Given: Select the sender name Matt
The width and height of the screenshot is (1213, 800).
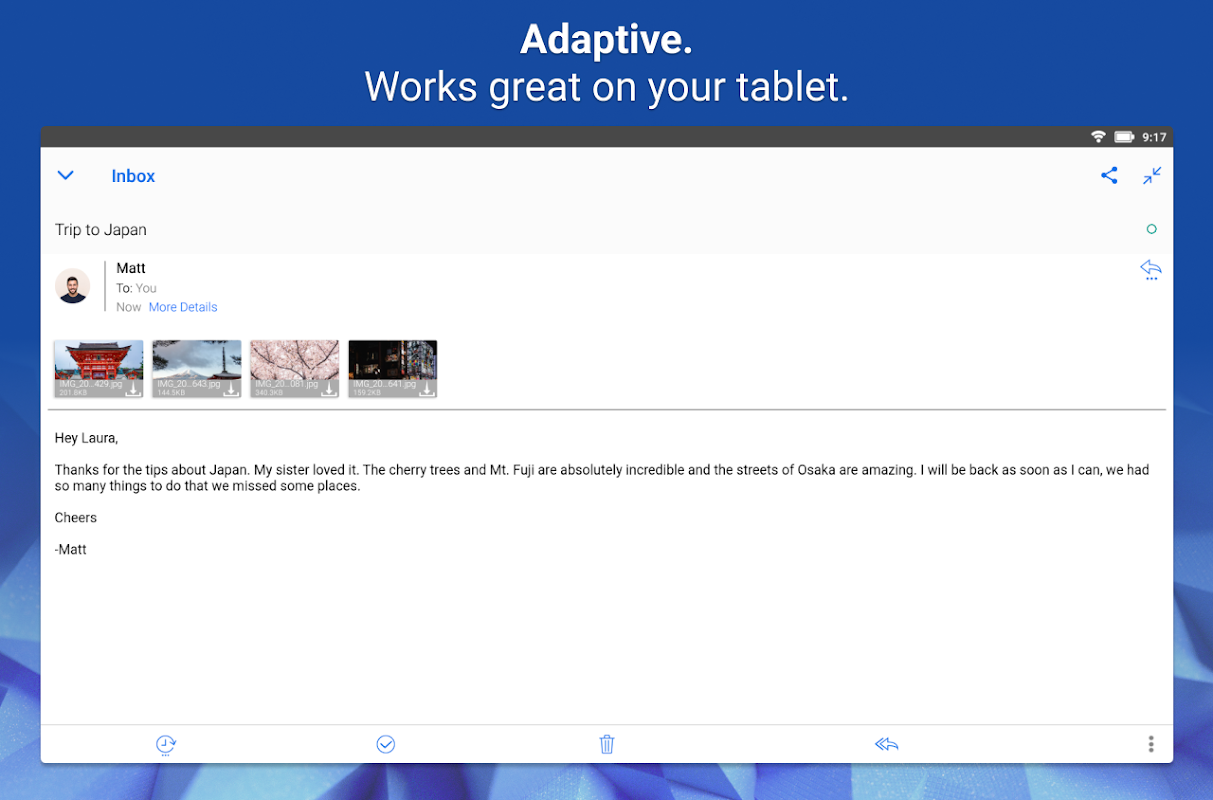Looking at the screenshot, I should (131, 268).
